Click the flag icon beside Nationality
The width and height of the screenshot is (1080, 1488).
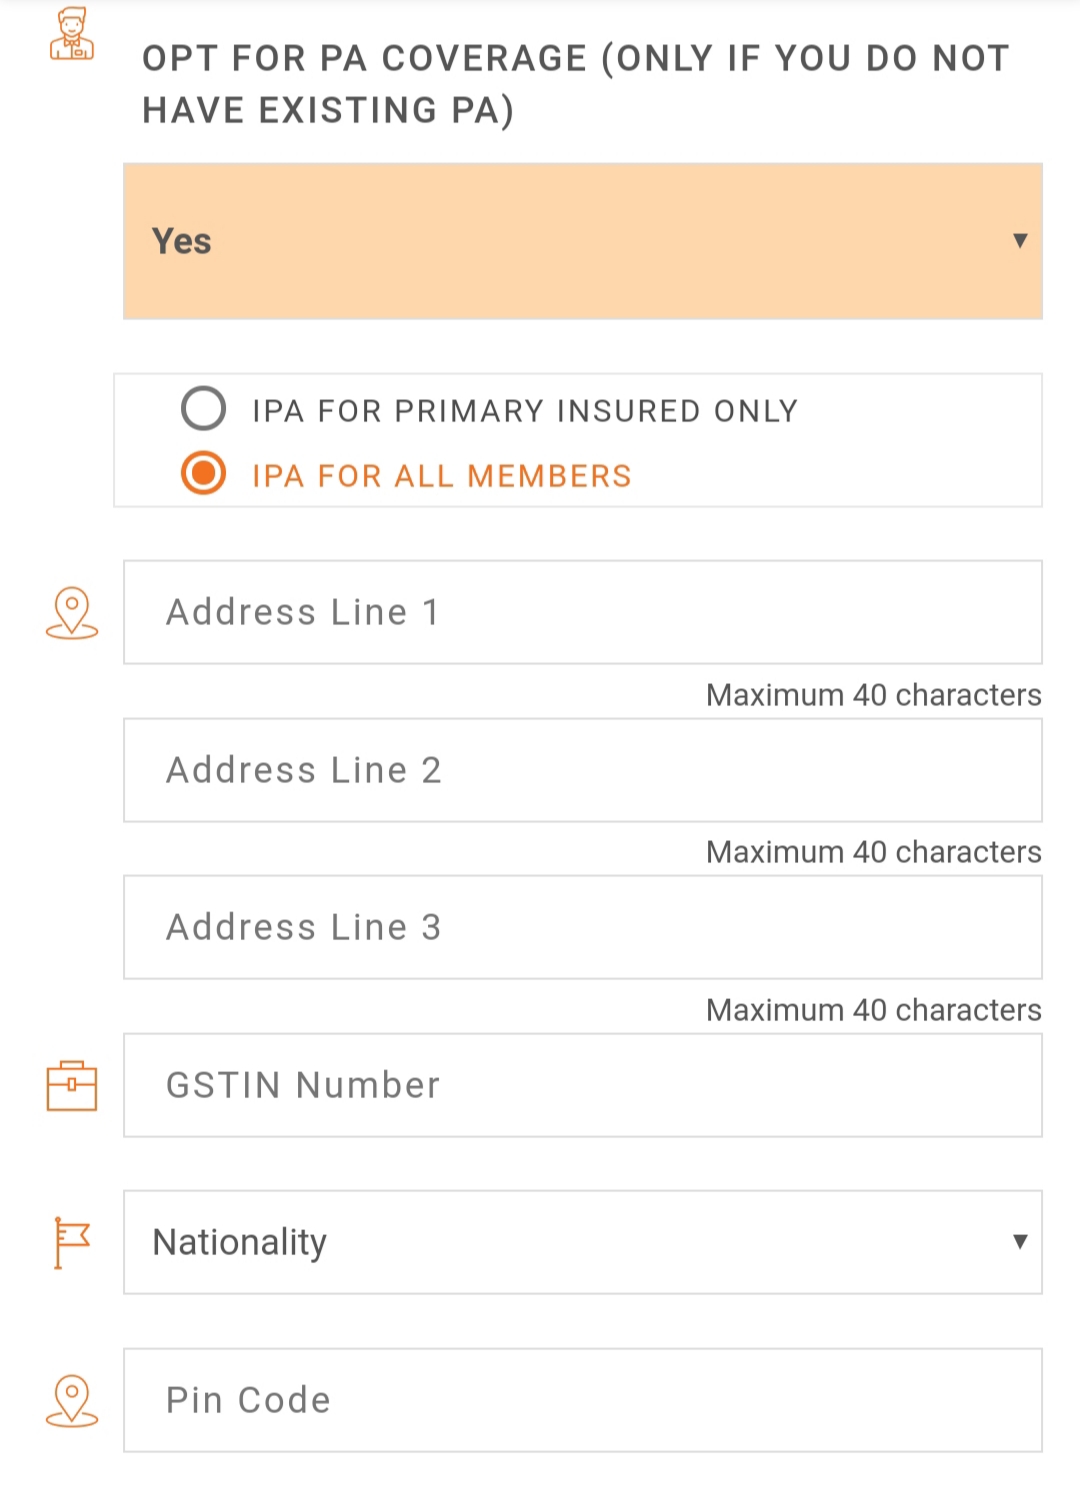tap(71, 1242)
